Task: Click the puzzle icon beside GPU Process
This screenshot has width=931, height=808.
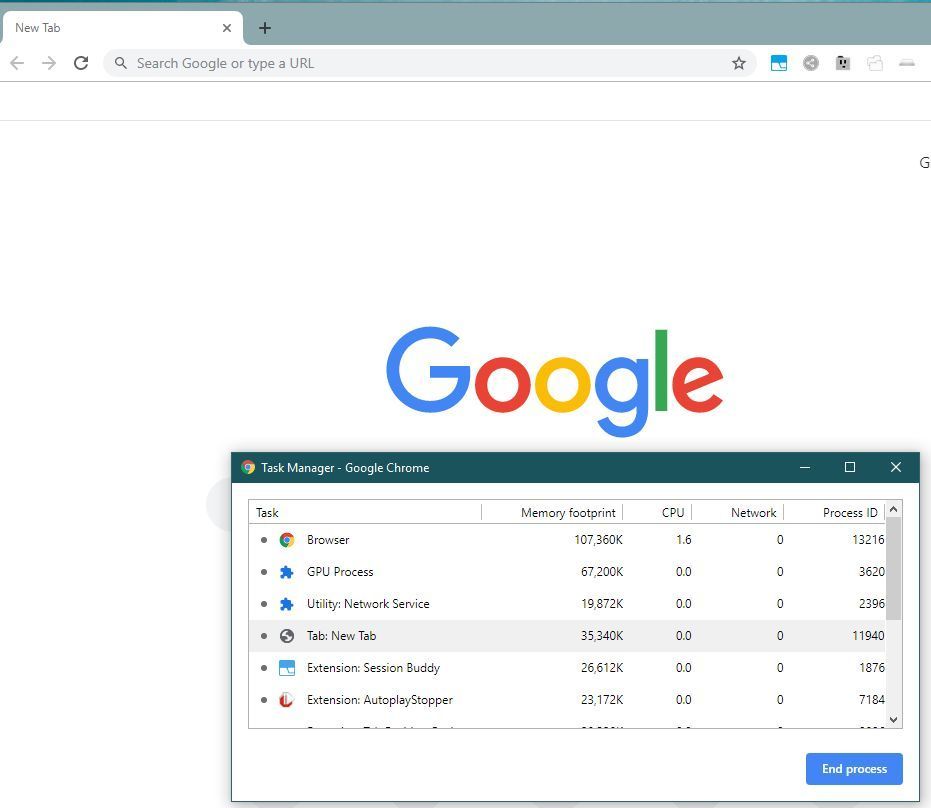Action: pos(287,572)
